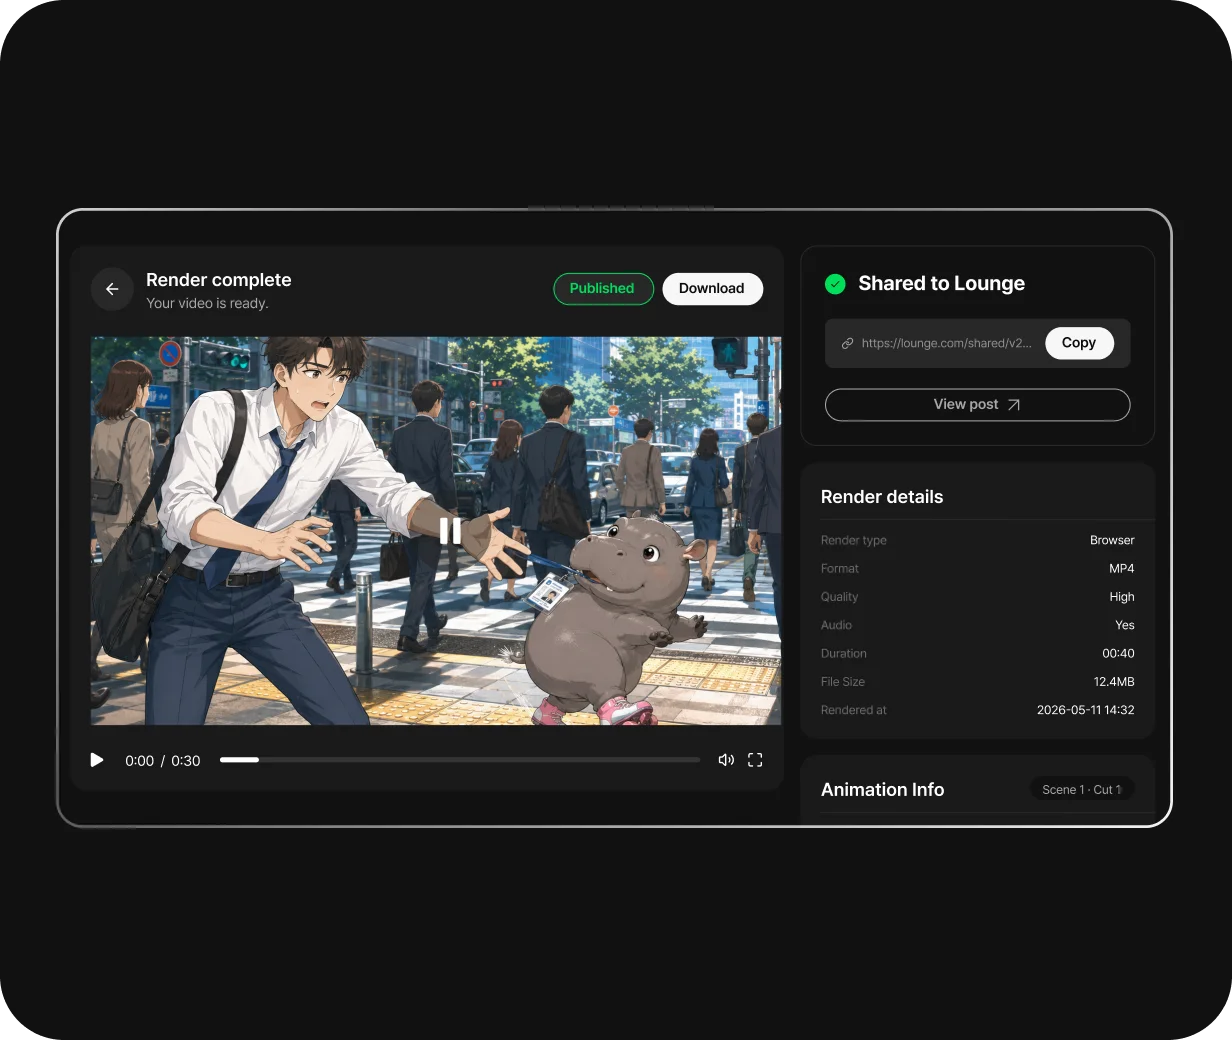Click the video preview thumbnail
Screen dimensions: 1232x1040
[x=436, y=530]
